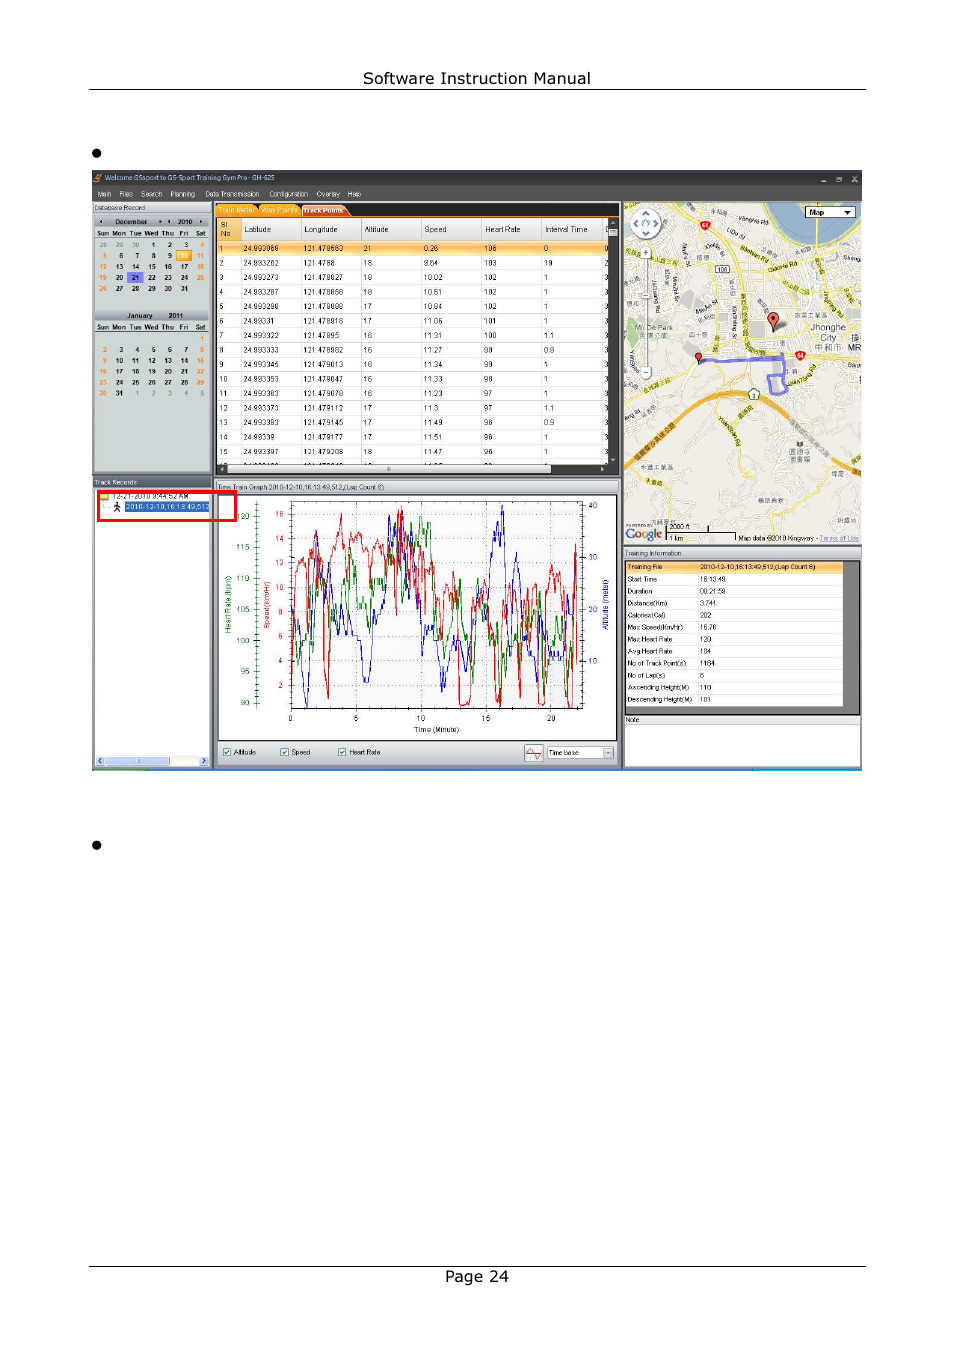Click the Google logo on map
This screenshot has height=1351, width=954.
pos(643,534)
